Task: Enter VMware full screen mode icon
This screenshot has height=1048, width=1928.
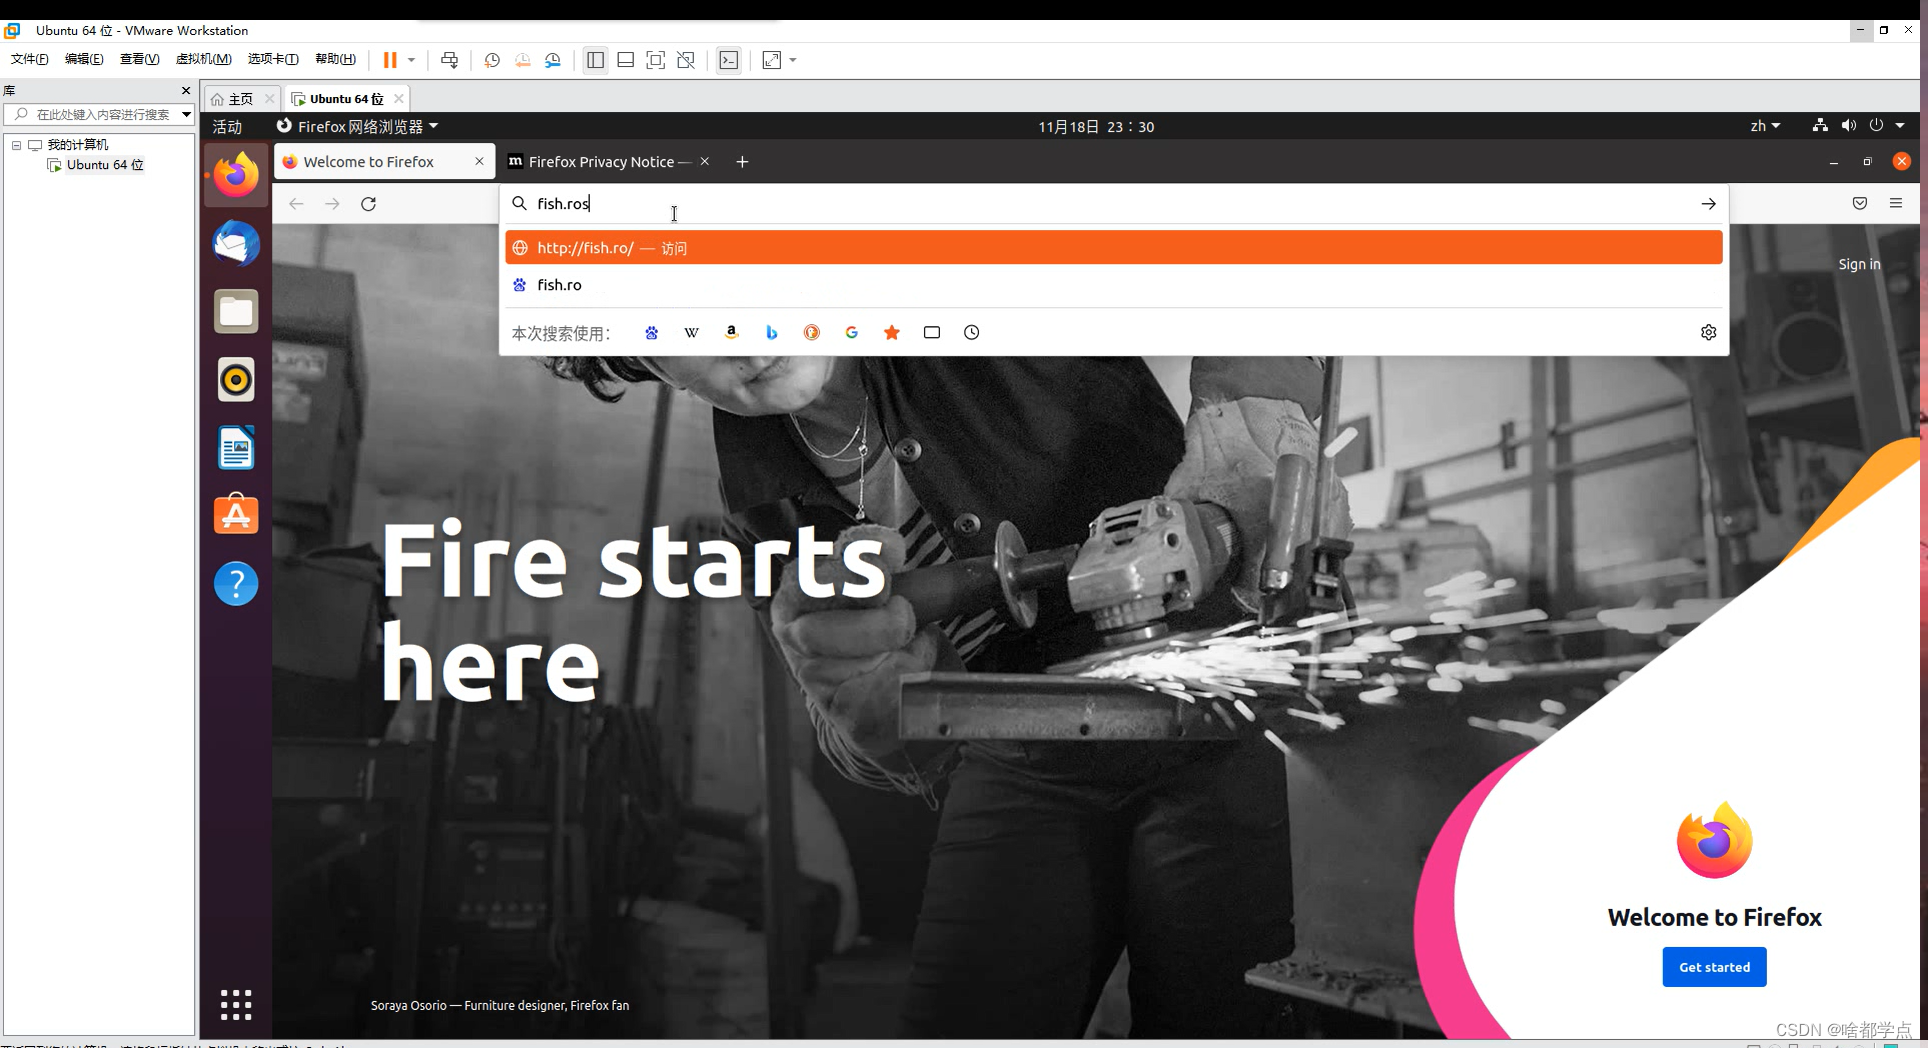Action: click(x=656, y=60)
